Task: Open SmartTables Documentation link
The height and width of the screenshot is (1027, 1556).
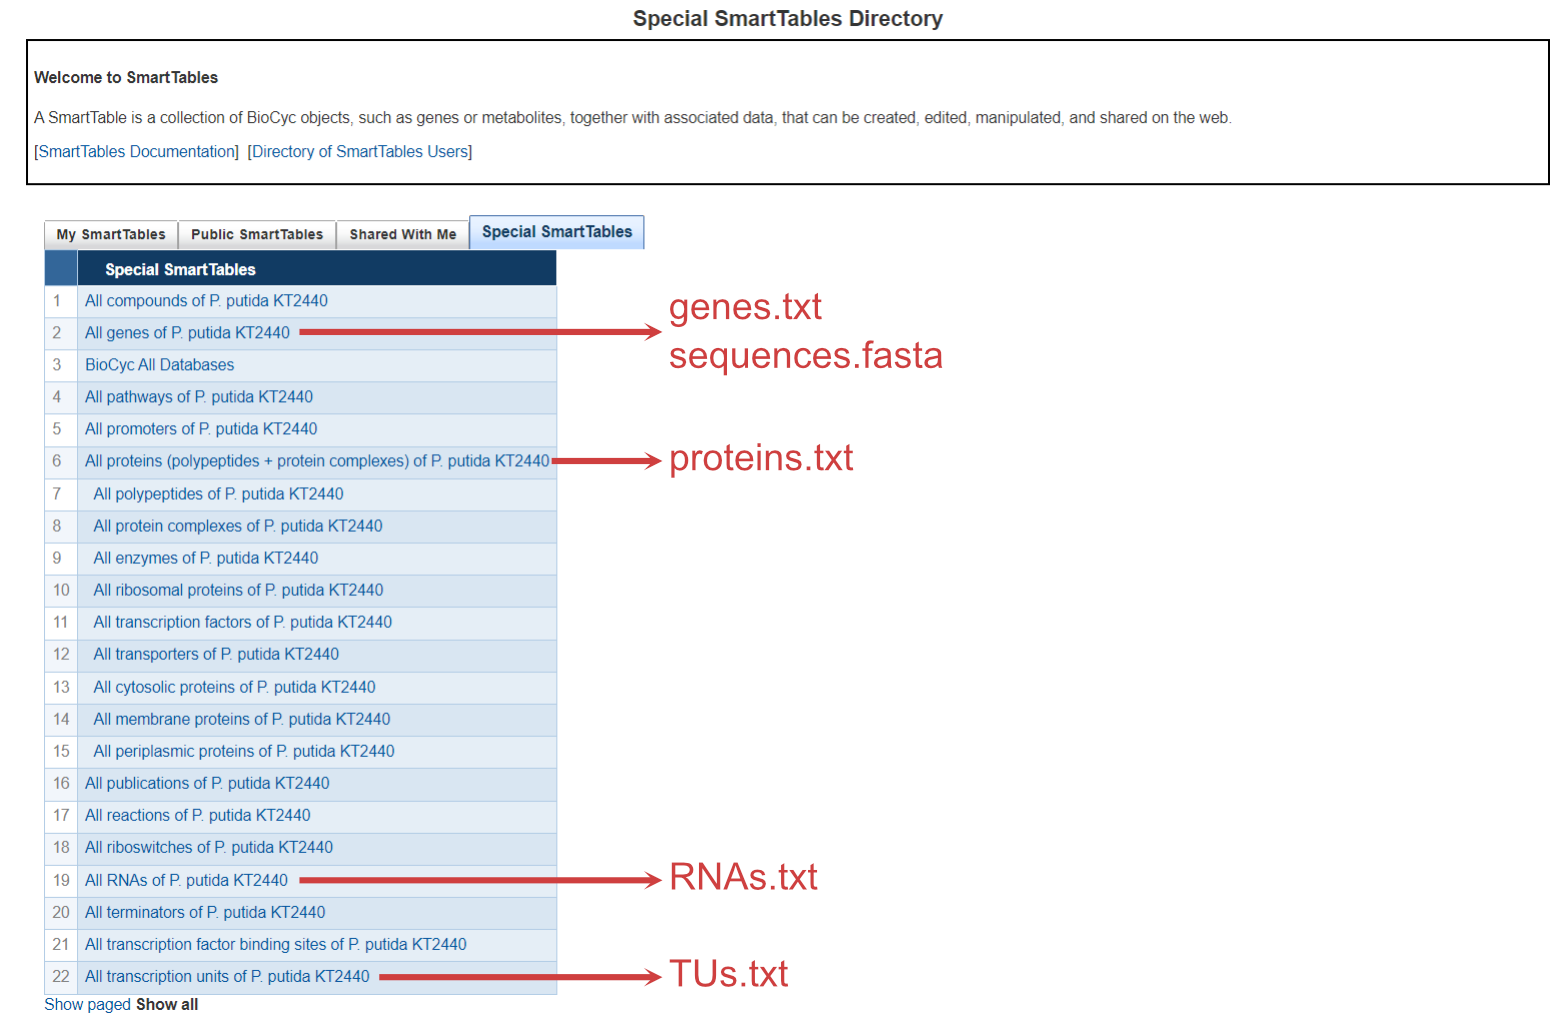Action: tap(137, 152)
